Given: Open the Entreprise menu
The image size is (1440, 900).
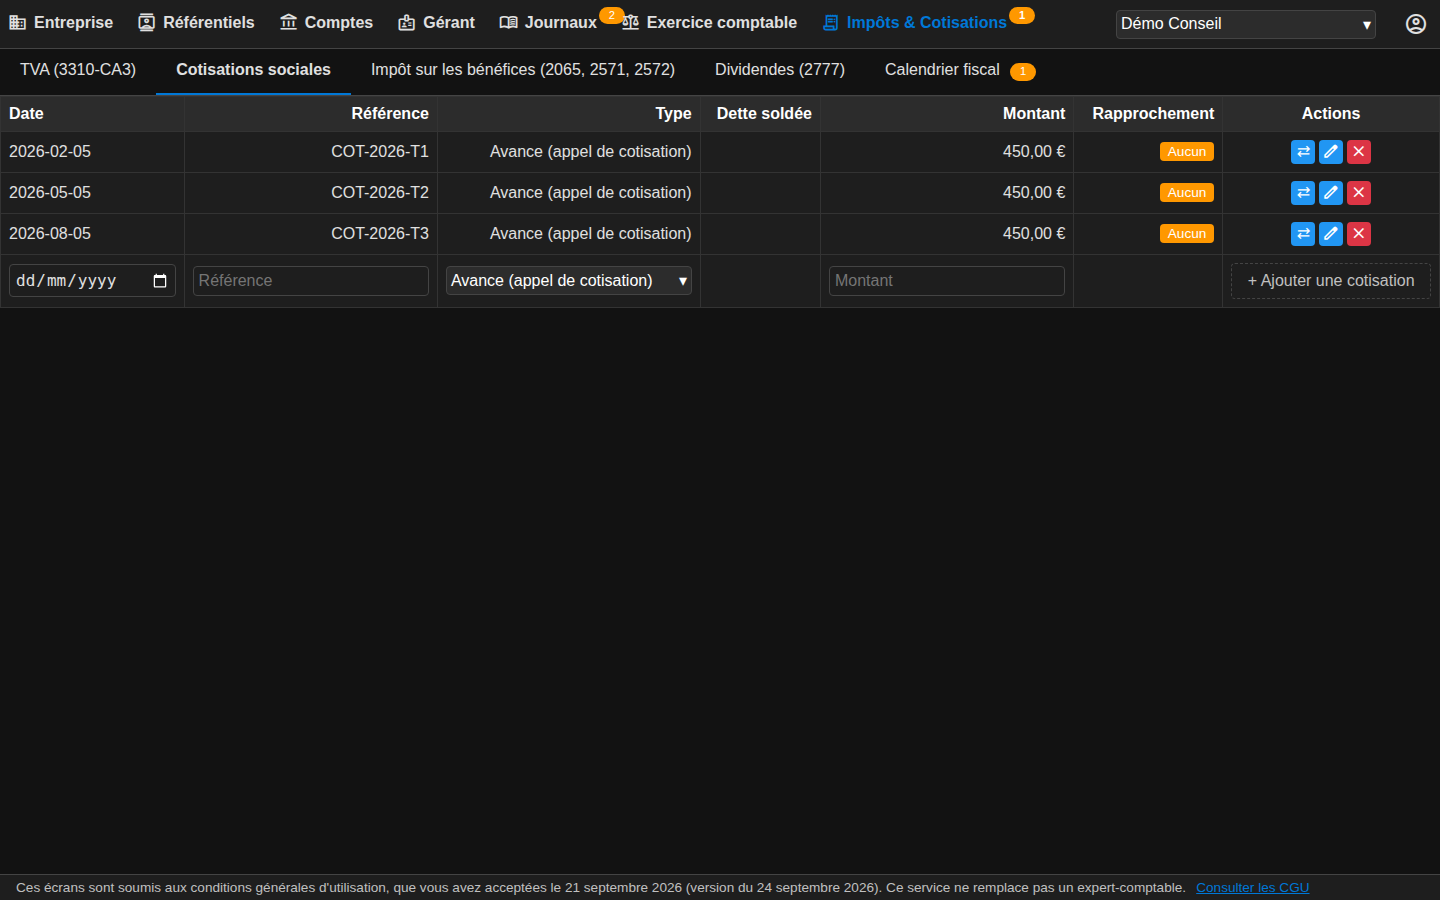Looking at the screenshot, I should pos(61,23).
